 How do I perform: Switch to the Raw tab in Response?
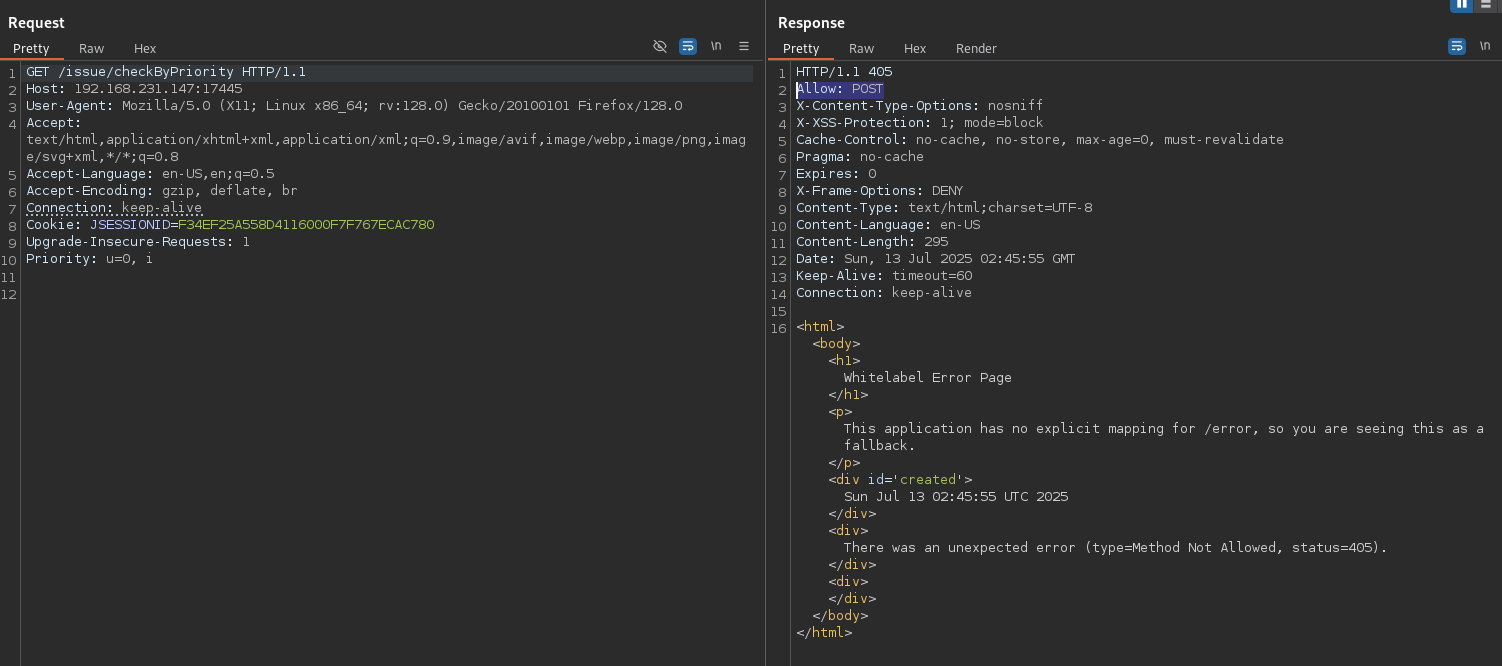pyautogui.click(x=861, y=48)
